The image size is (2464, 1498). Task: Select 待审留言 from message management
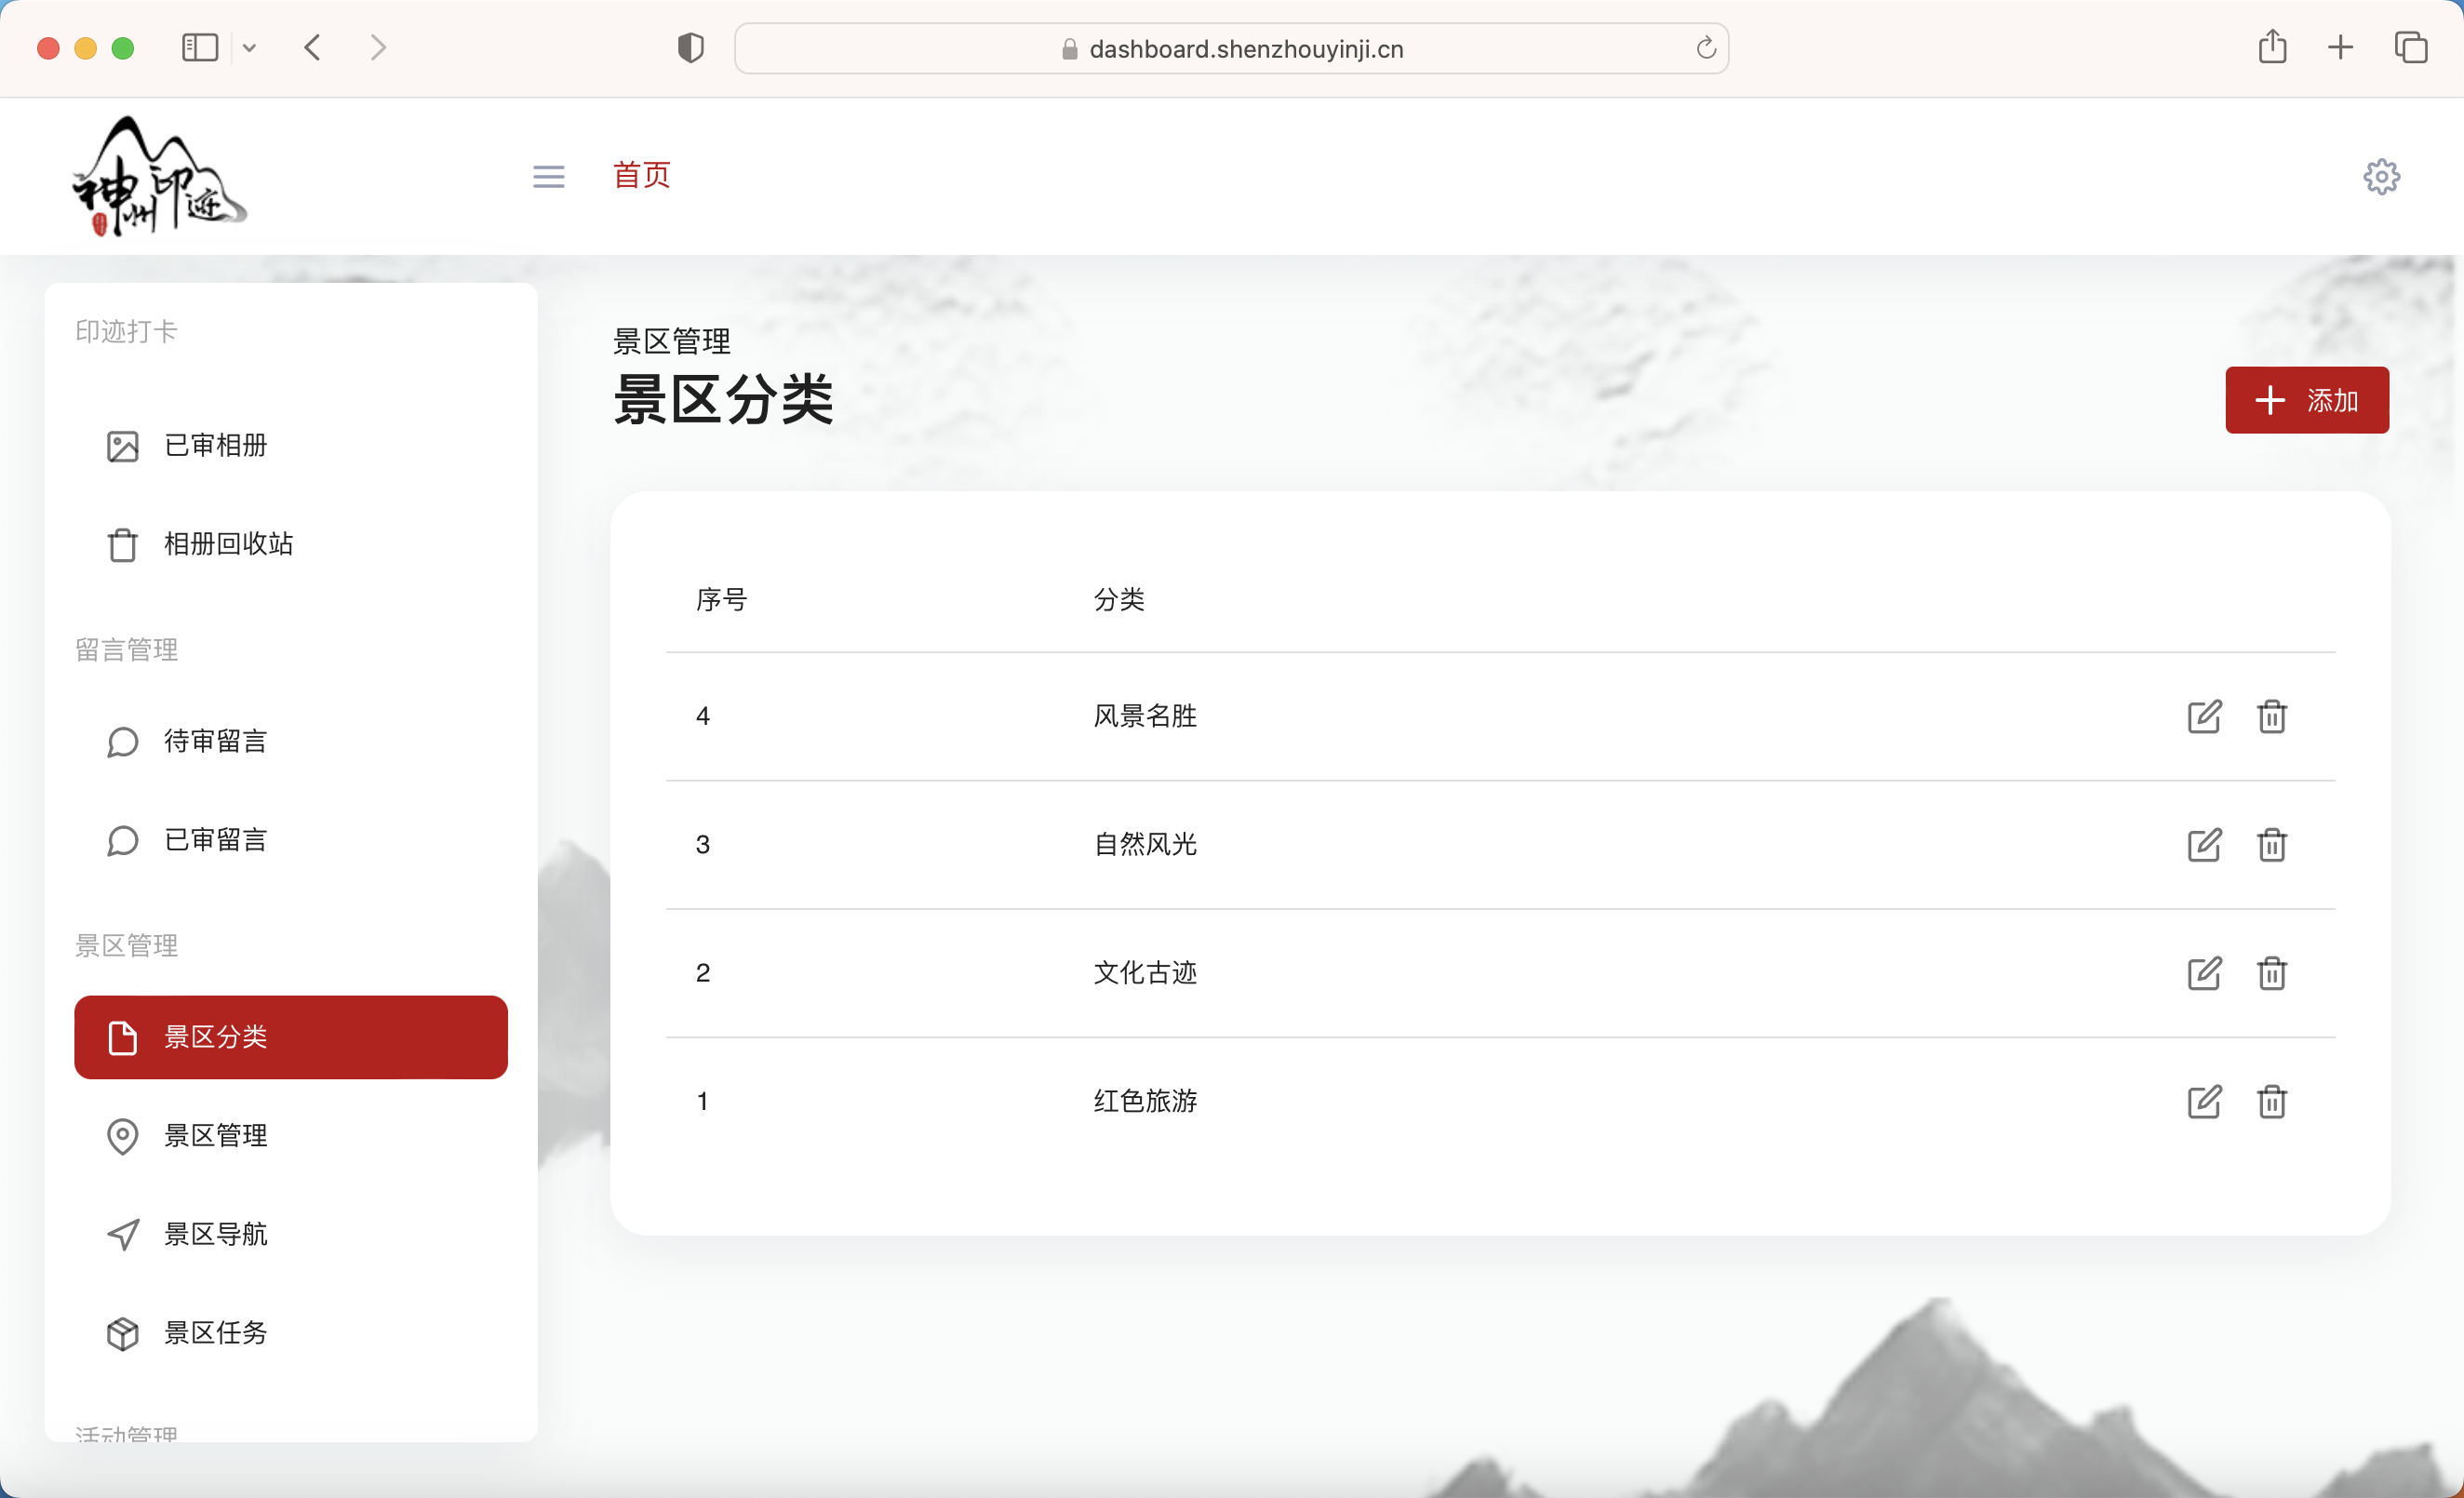215,741
